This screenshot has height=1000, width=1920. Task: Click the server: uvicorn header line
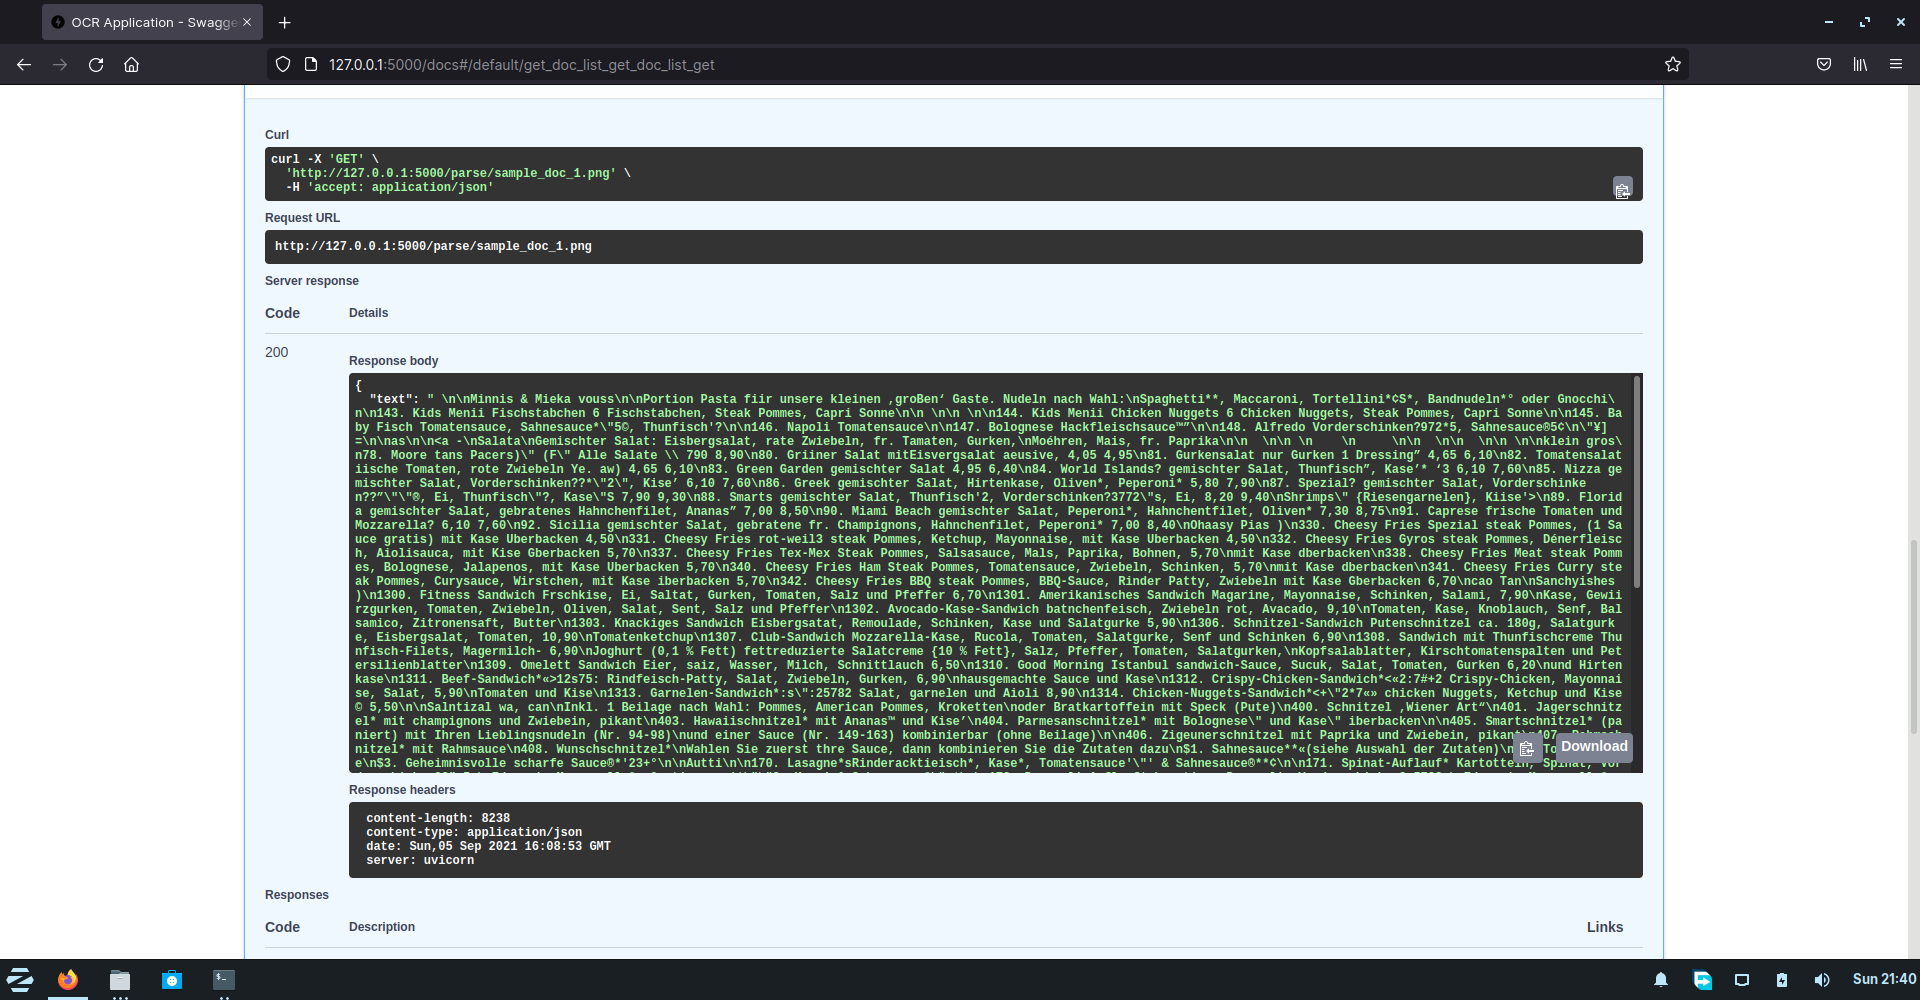(420, 860)
